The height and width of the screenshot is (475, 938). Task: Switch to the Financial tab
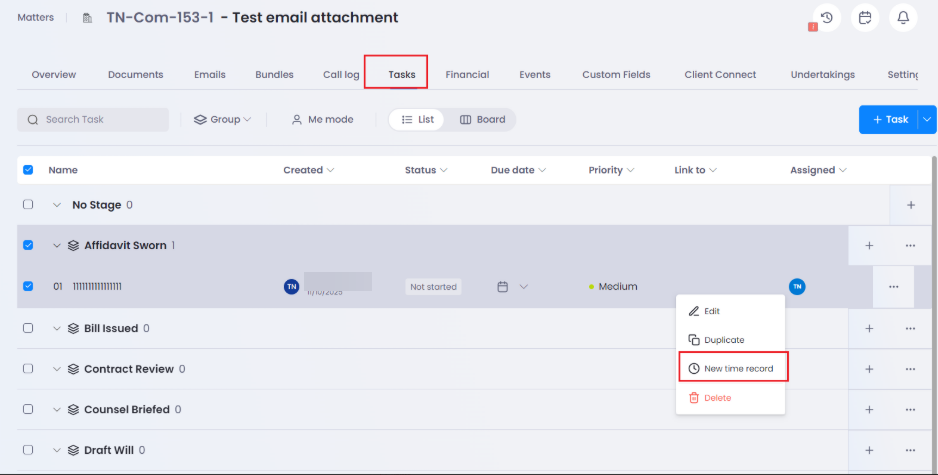[467, 75]
